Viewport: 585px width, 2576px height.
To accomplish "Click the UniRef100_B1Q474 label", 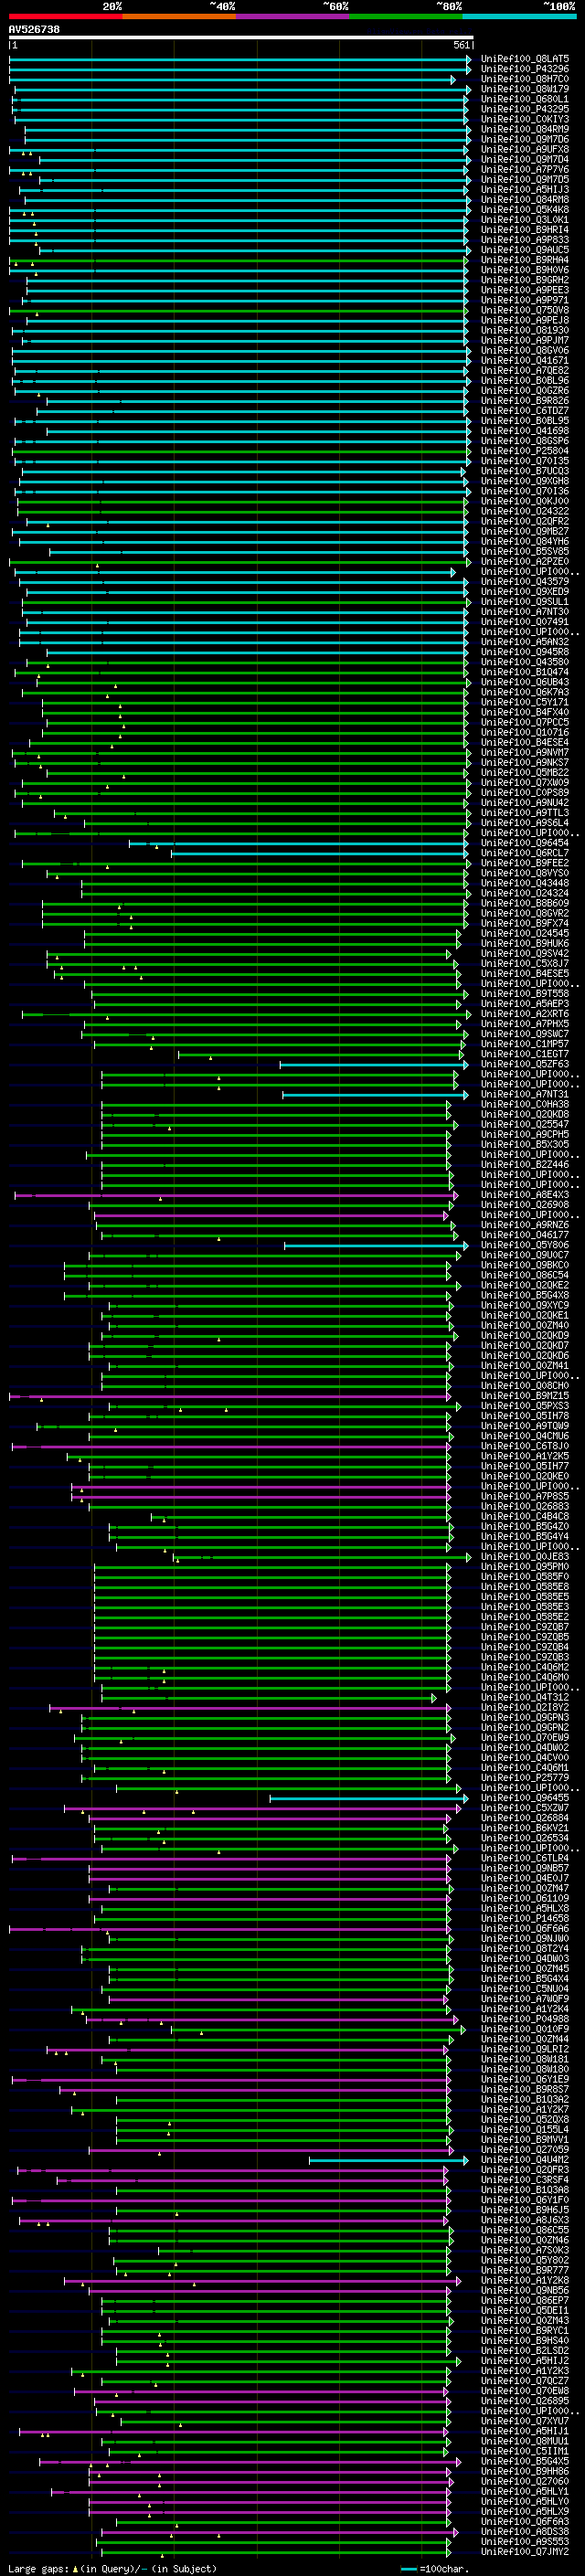I will pyautogui.click(x=525, y=672).
